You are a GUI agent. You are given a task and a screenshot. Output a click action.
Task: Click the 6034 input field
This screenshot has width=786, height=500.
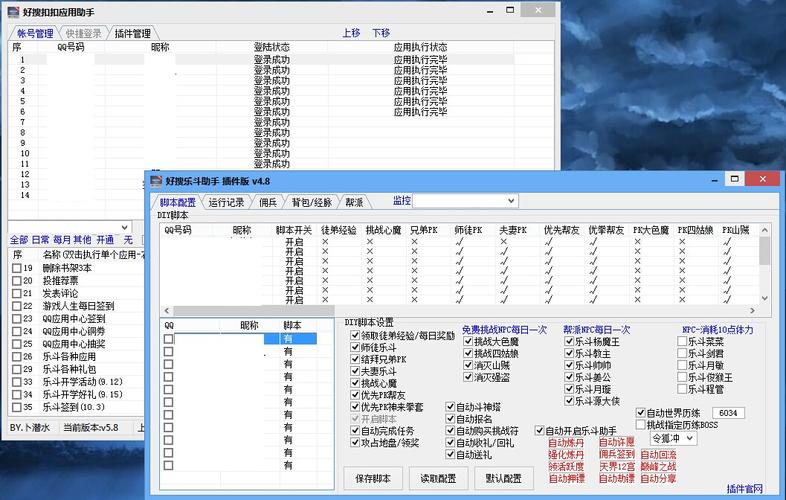click(728, 413)
